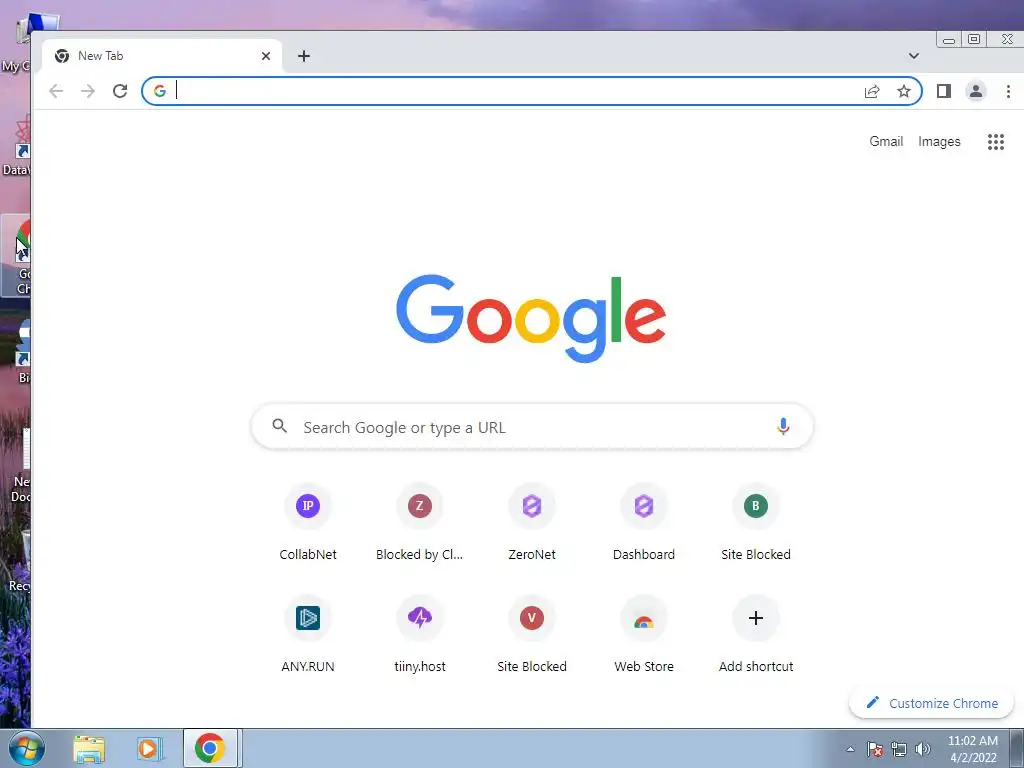Image resolution: width=1024 pixels, height=768 pixels.
Task: Close the New Tab tab
Action: click(x=266, y=56)
